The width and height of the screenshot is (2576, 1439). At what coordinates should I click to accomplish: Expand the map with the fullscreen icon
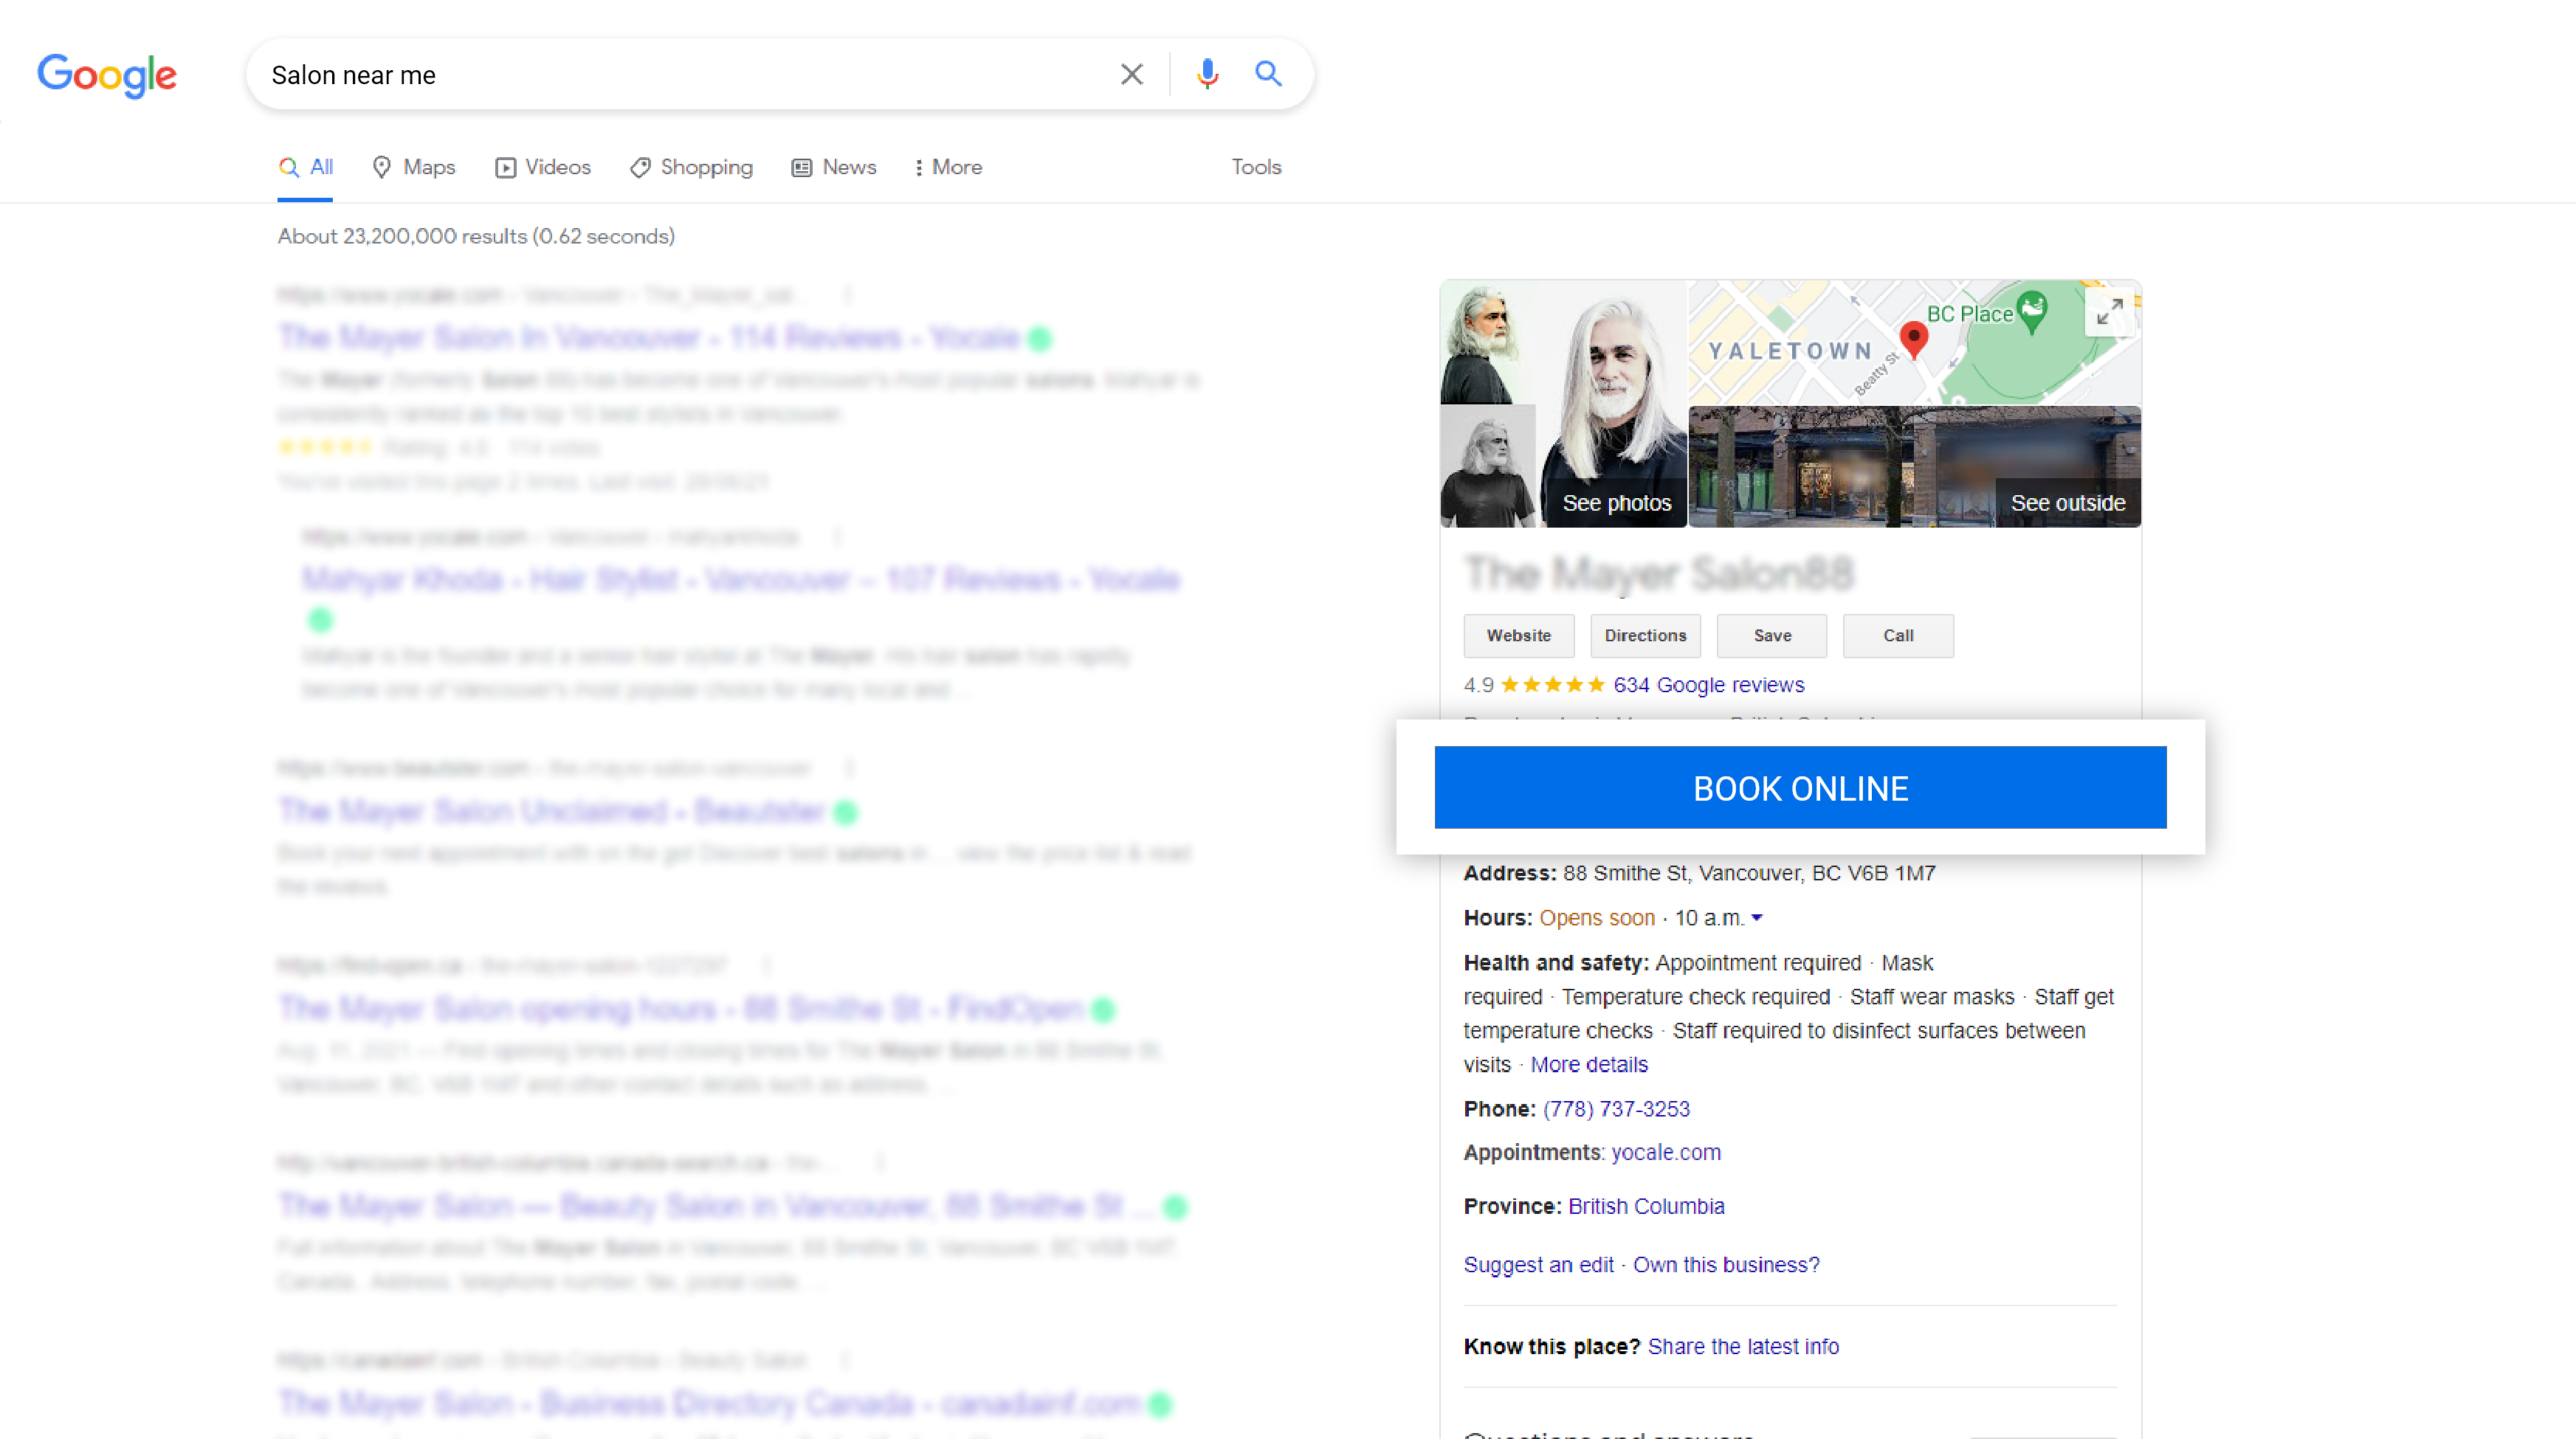2109,313
